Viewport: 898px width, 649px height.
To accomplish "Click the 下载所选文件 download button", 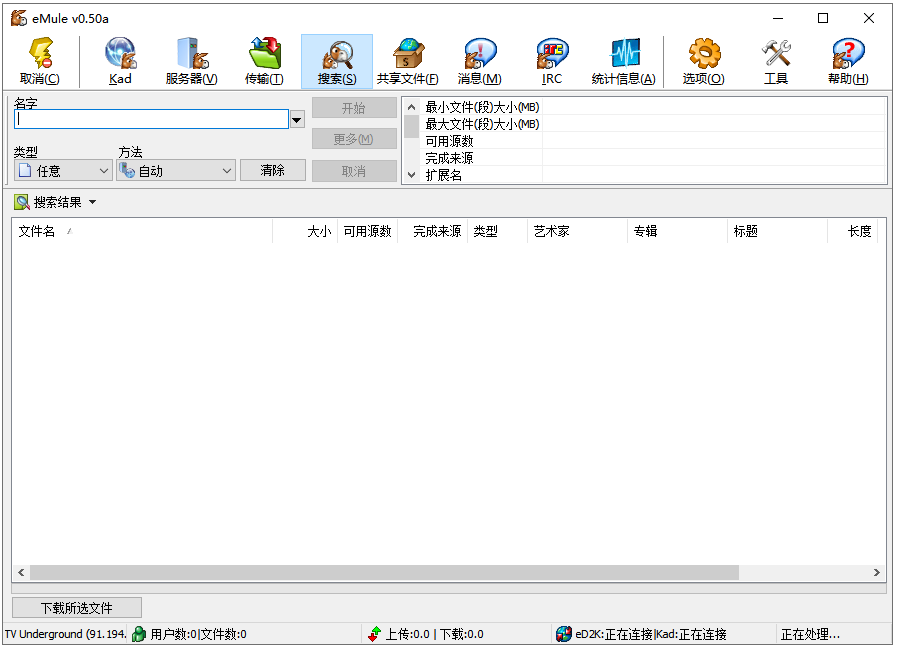I will click(x=77, y=608).
